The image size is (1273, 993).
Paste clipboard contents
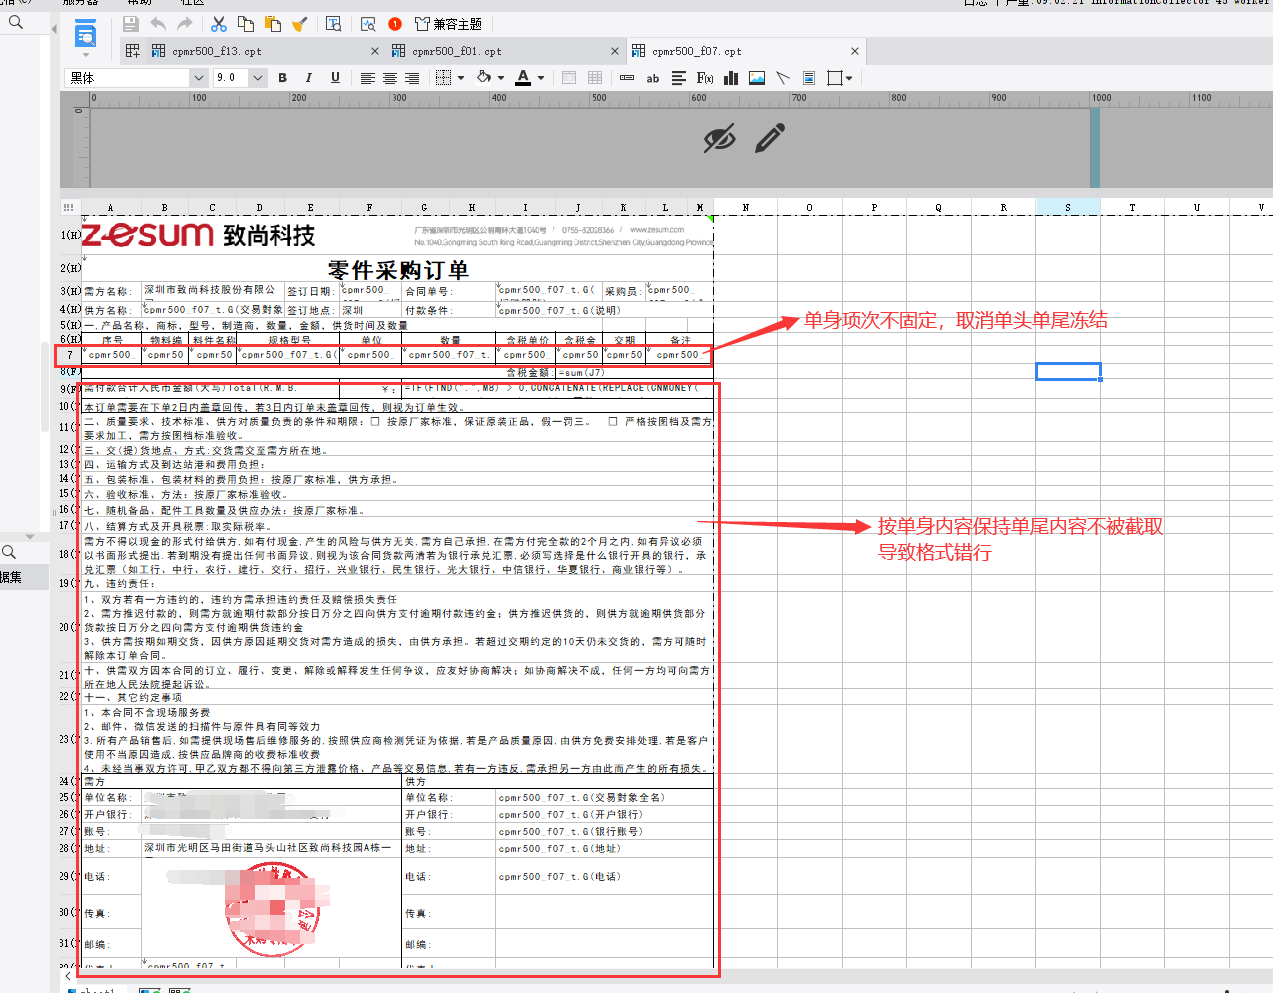(x=273, y=24)
